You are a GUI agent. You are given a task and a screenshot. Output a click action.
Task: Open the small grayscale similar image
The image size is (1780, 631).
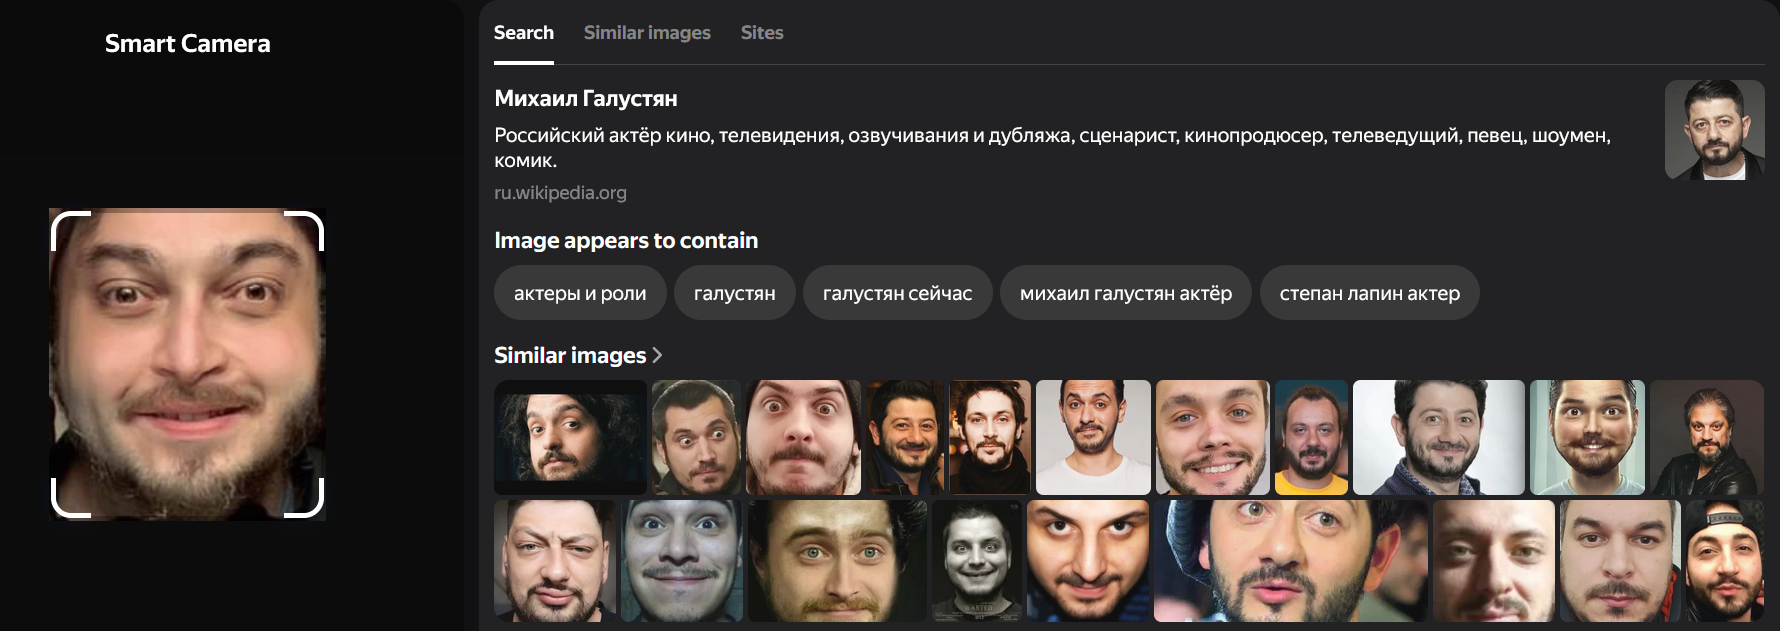pos(978,561)
